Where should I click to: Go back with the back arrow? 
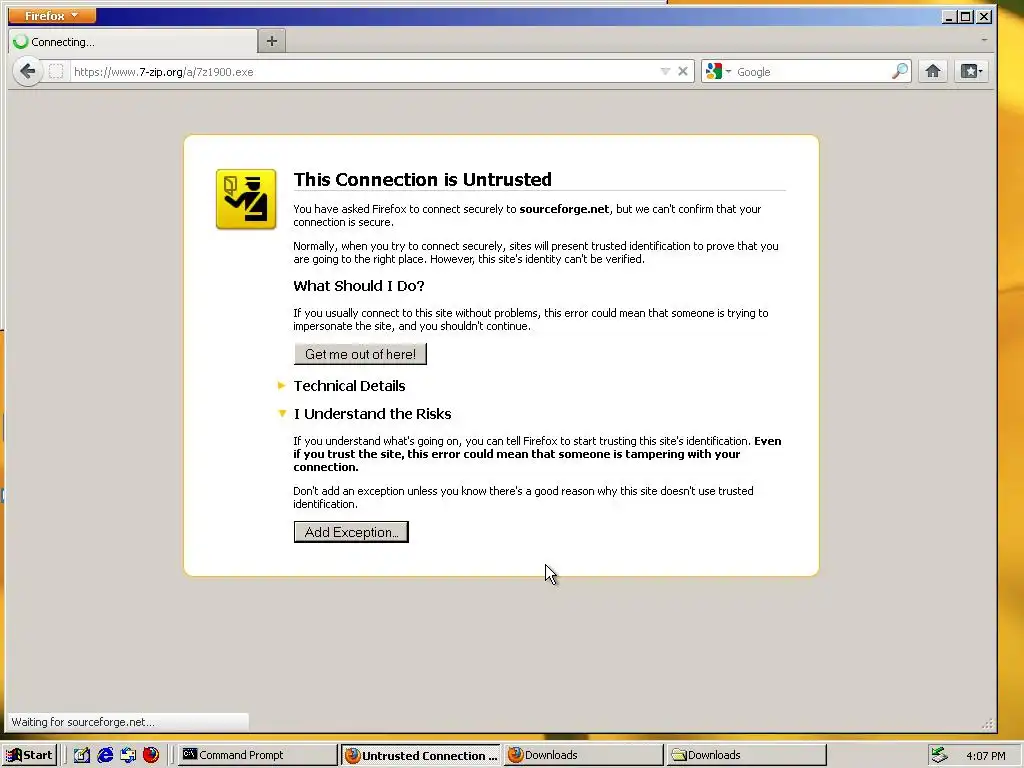point(27,71)
